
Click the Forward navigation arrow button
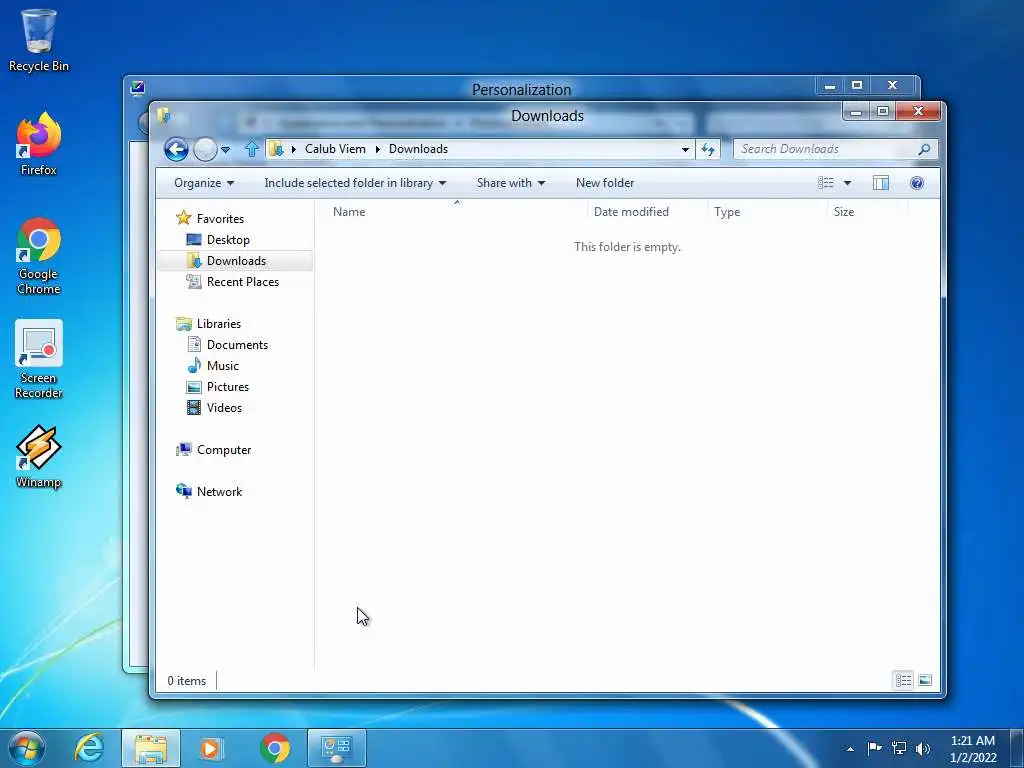[x=205, y=150]
